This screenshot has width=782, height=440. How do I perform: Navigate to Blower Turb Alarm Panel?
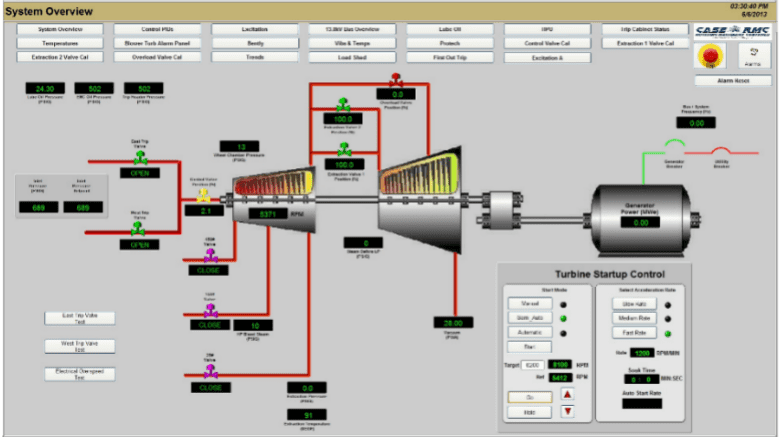coord(157,44)
